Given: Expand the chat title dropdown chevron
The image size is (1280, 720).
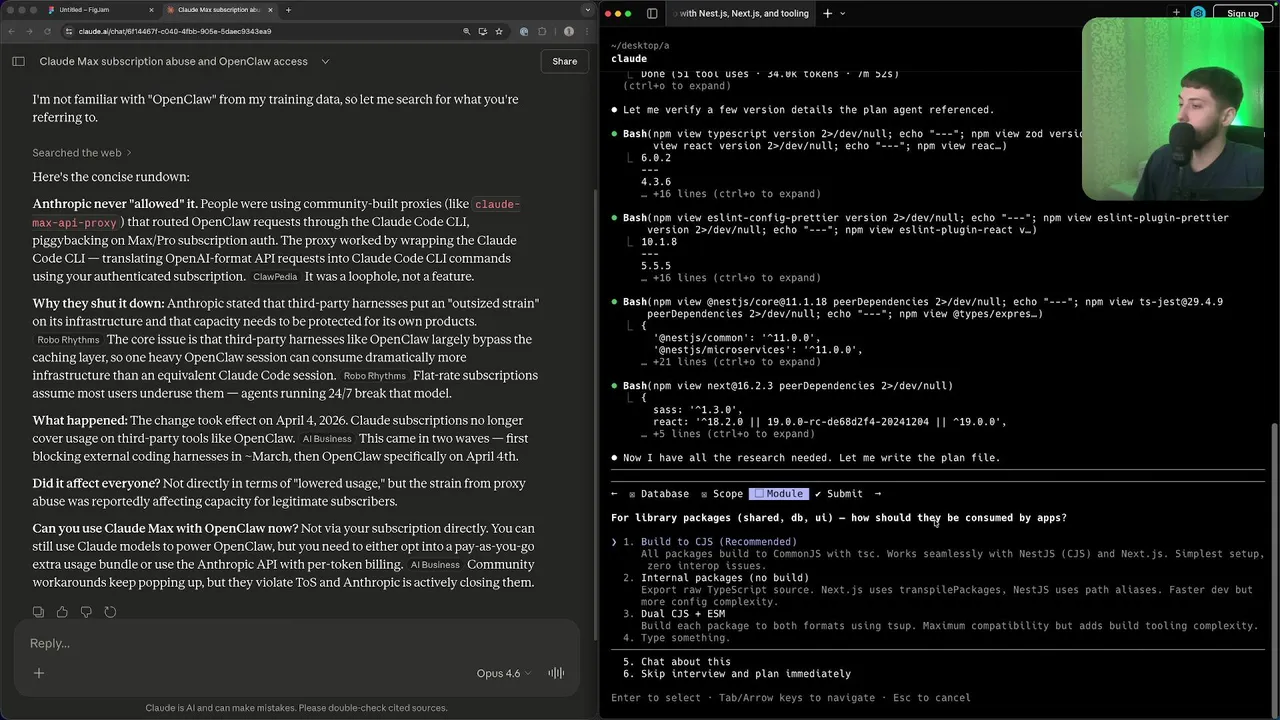Looking at the screenshot, I should click(x=325, y=61).
